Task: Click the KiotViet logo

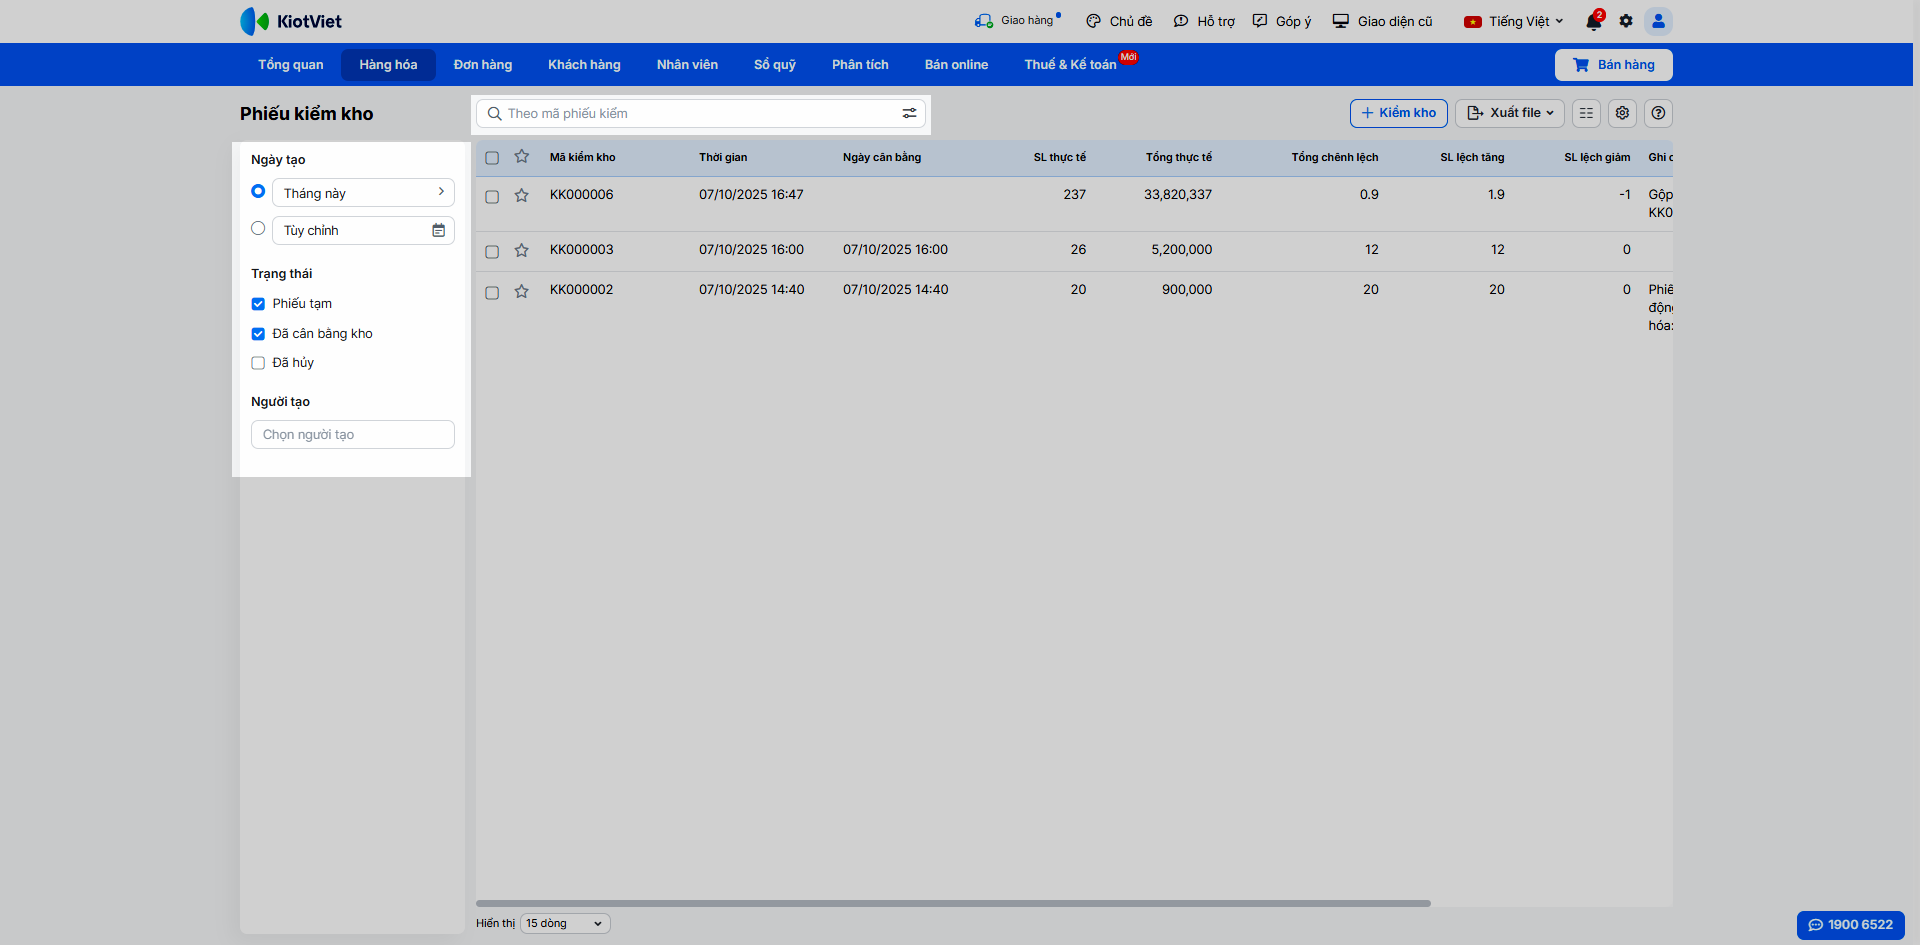Action: [x=291, y=21]
